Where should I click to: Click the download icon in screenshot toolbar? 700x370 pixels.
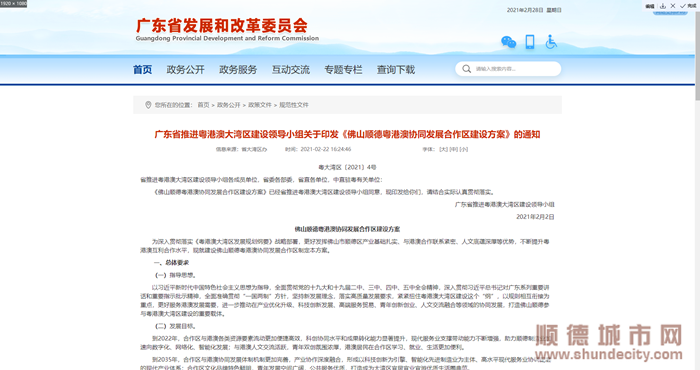click(663, 6)
